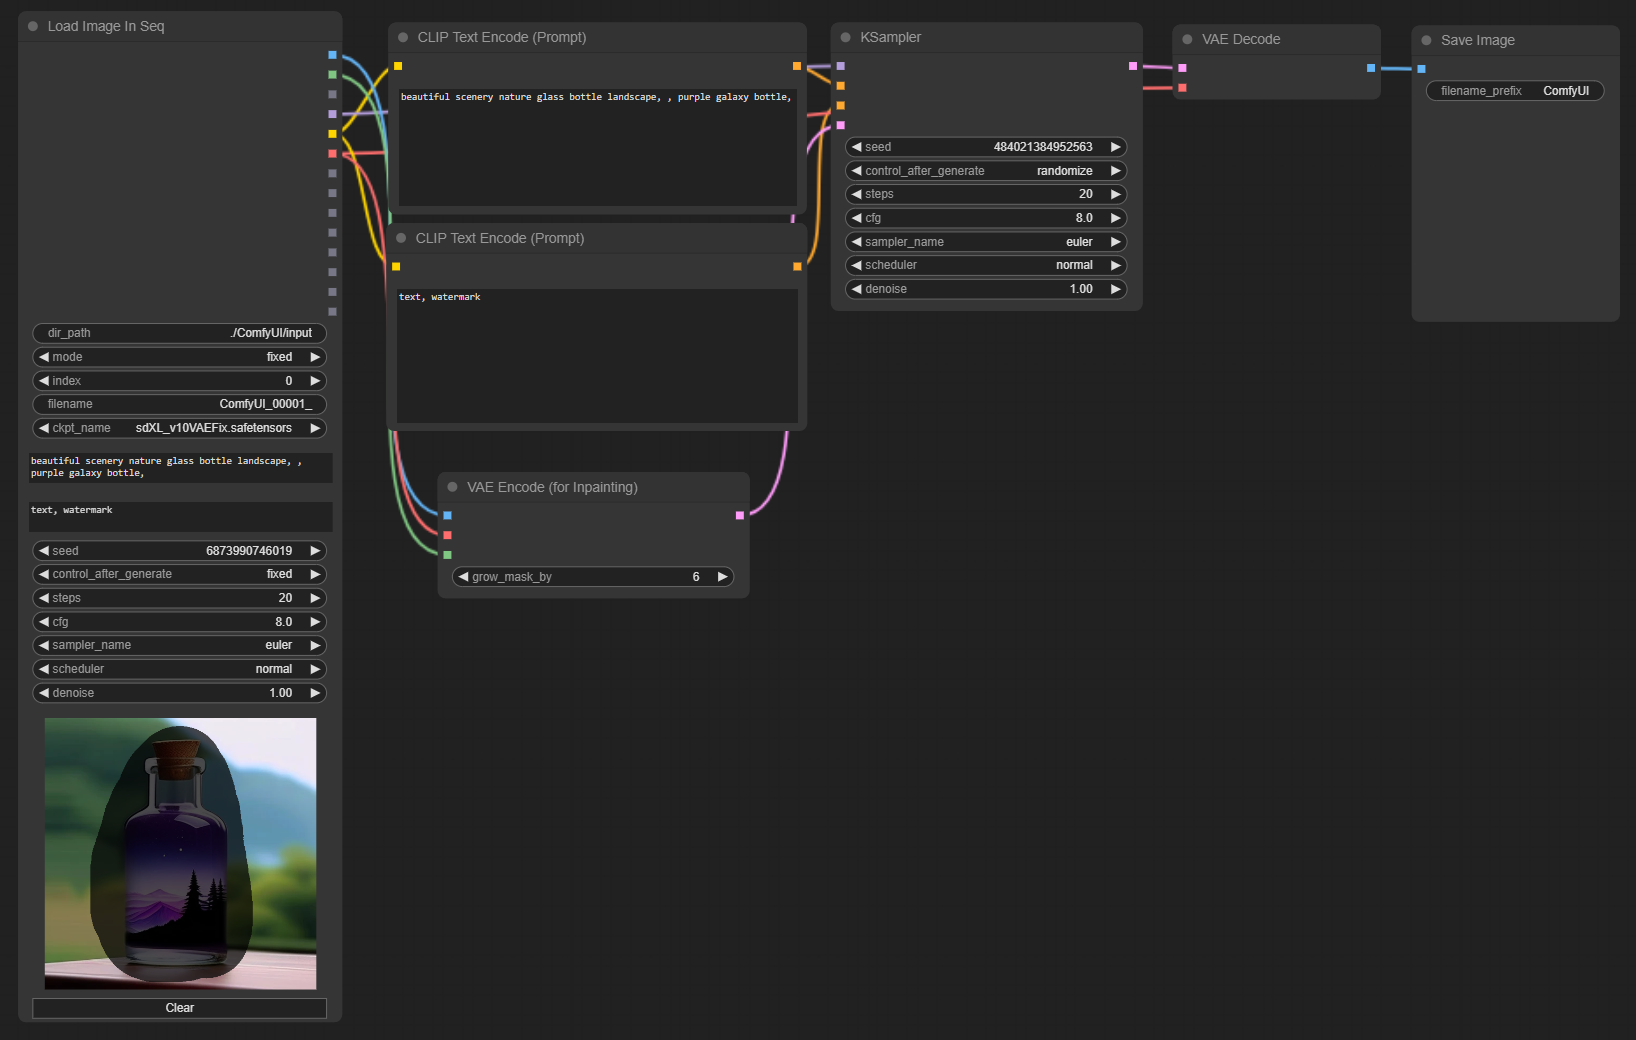This screenshot has width=1636, height=1040.
Task: Collapse the lower CLIP Text Encode node dot
Action: pos(401,238)
